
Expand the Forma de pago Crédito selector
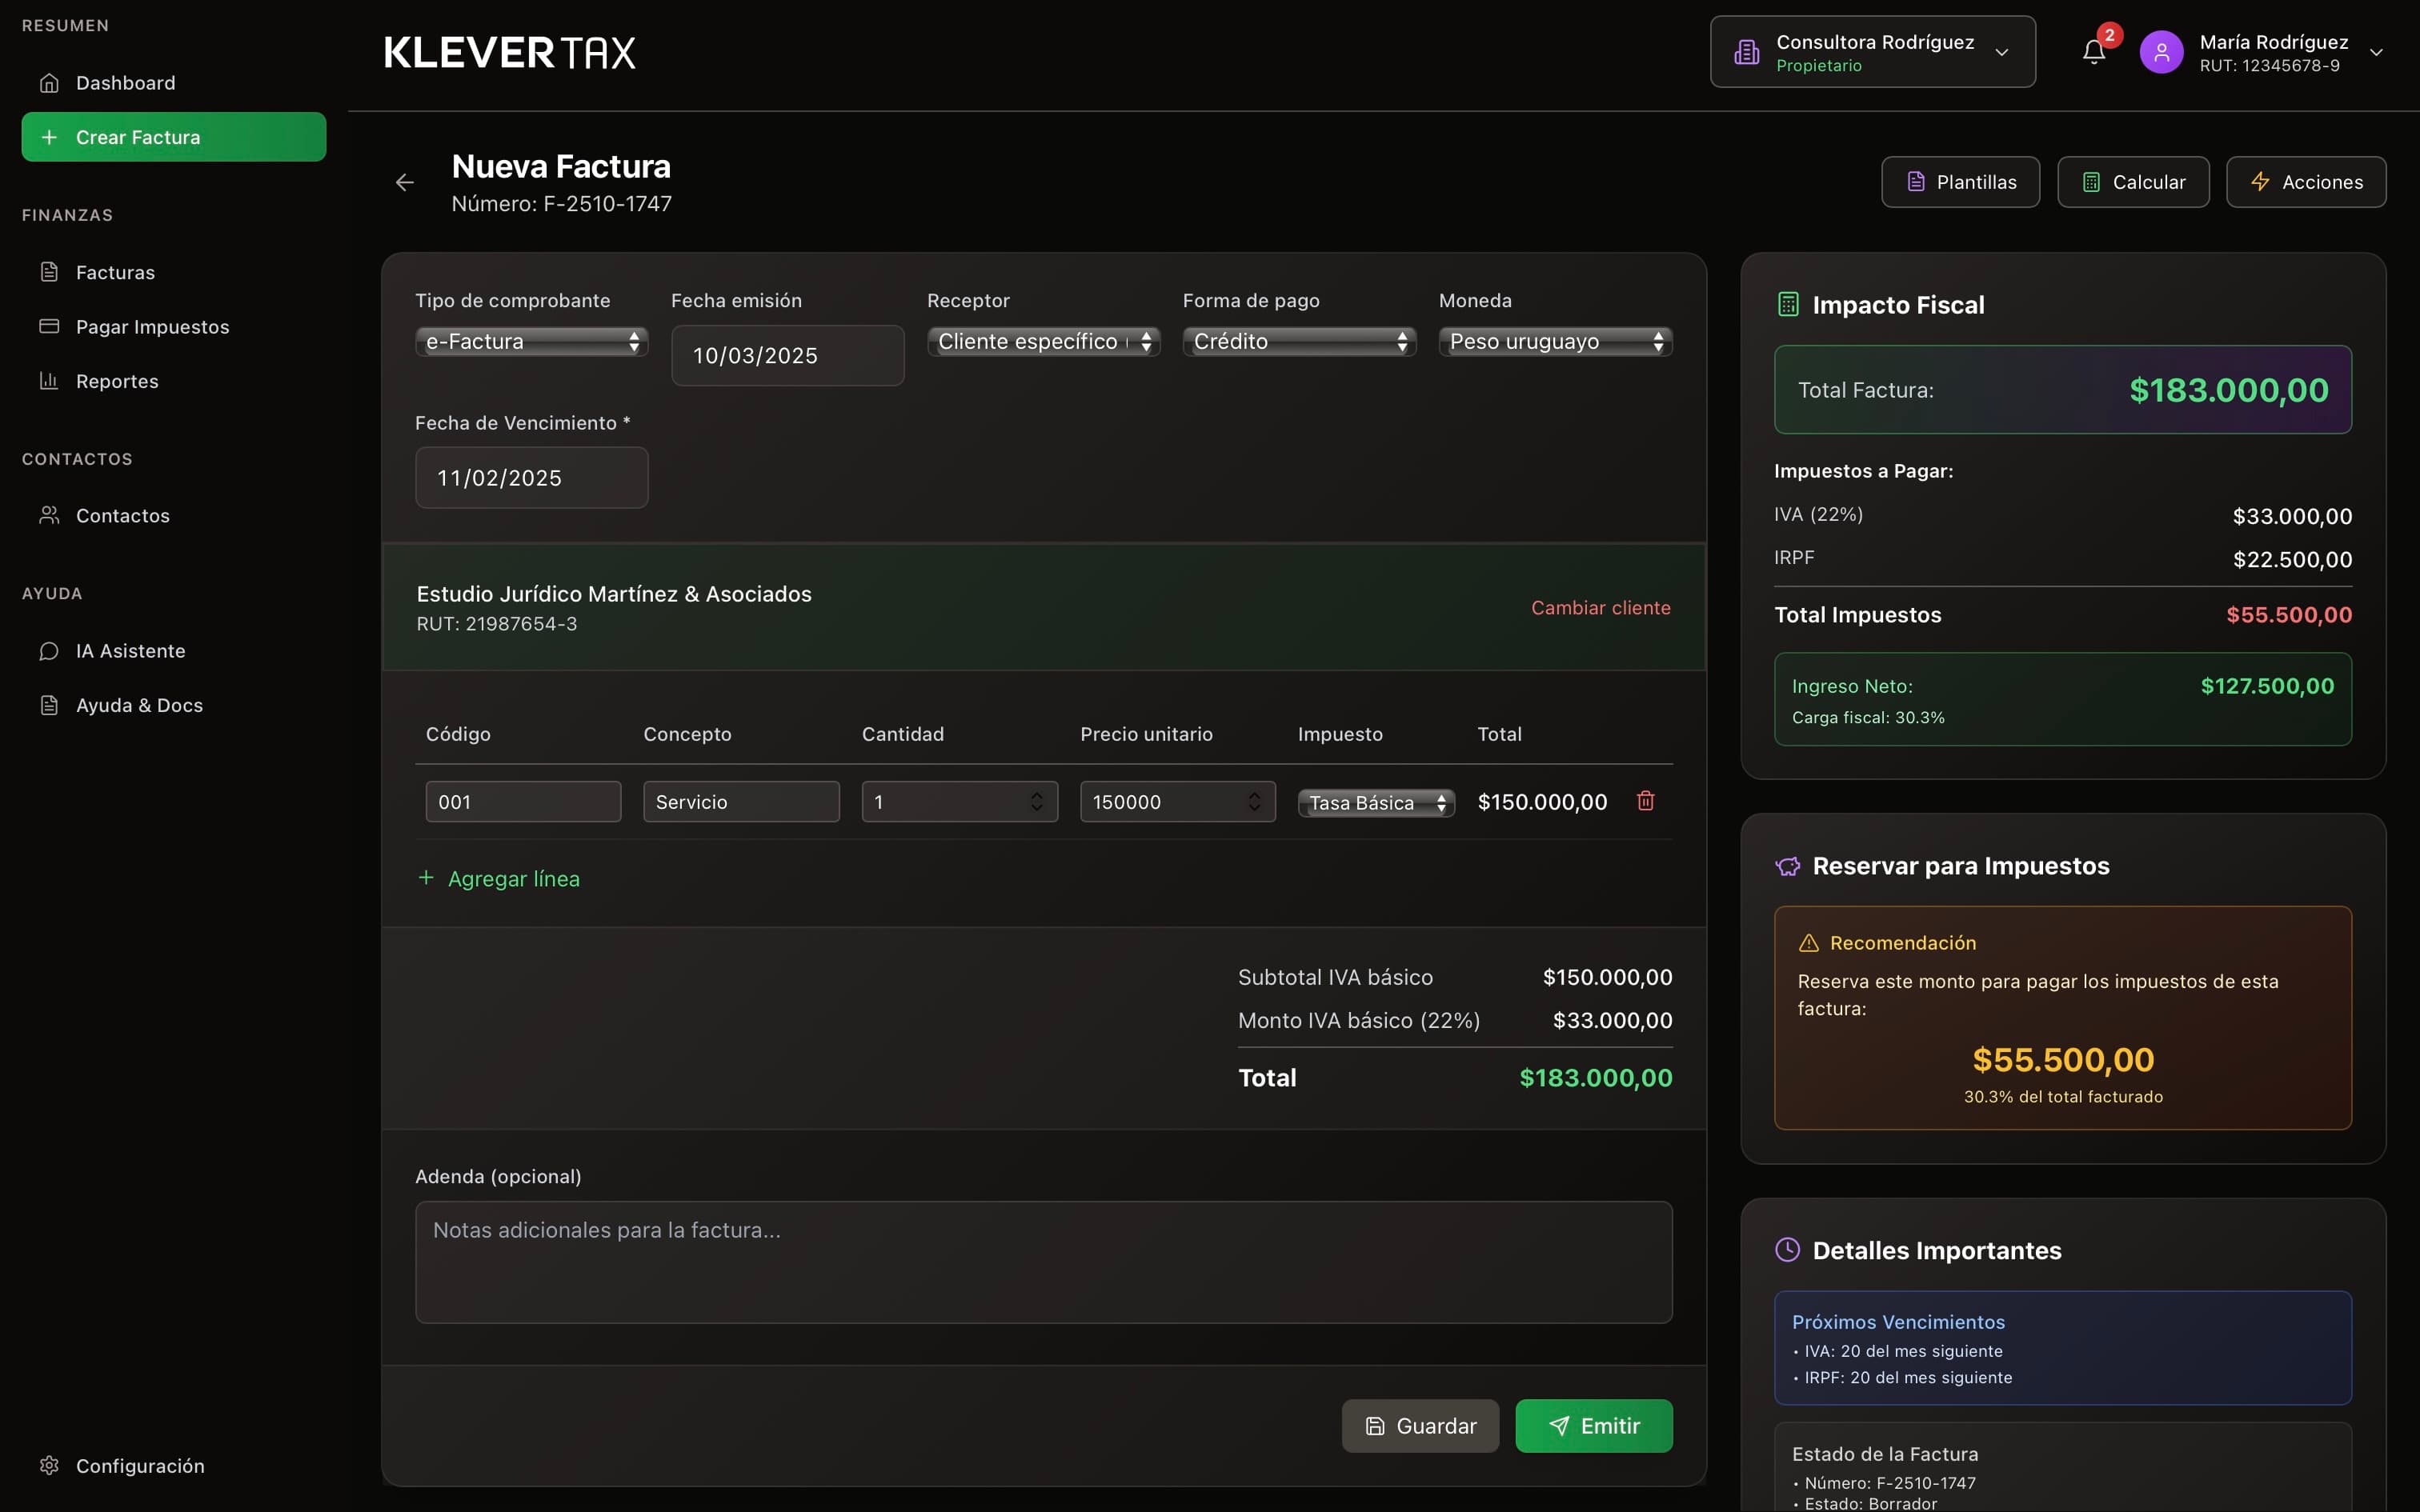click(x=1299, y=342)
